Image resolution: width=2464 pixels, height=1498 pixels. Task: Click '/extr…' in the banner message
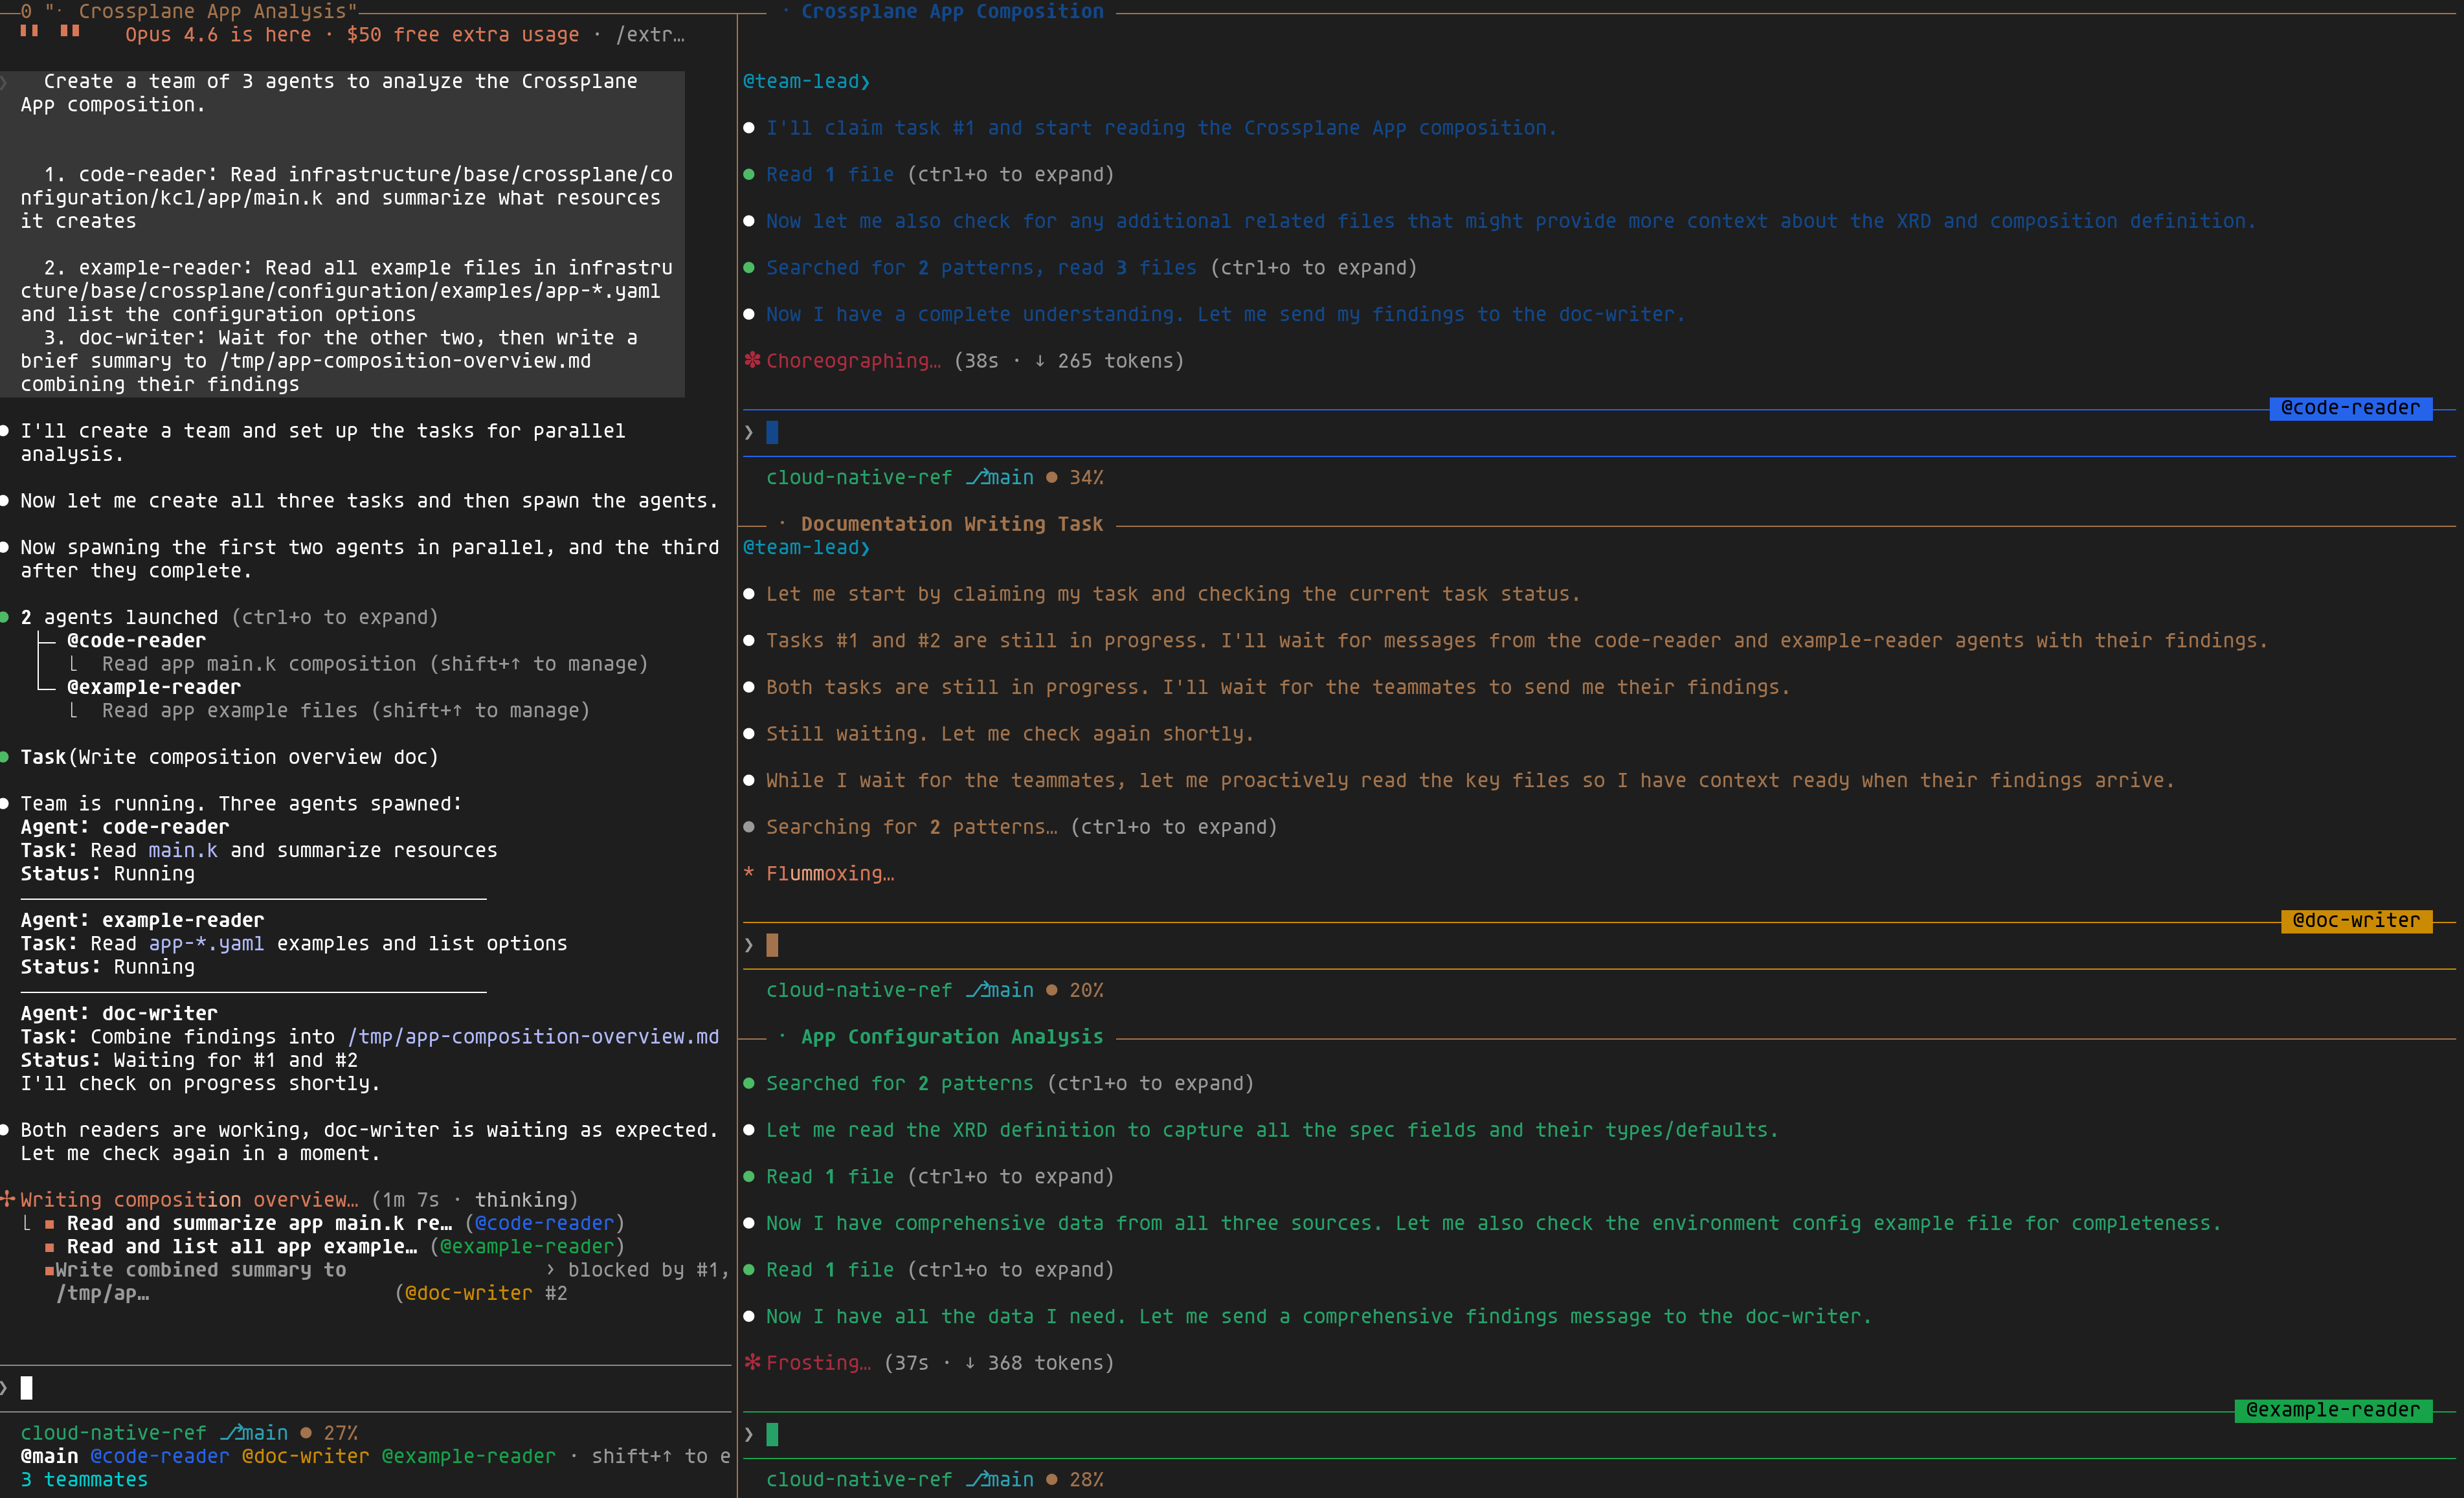pos(651,34)
